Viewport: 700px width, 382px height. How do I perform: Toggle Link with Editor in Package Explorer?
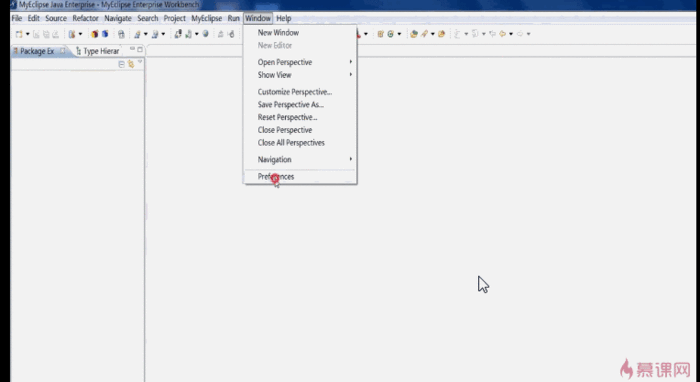tap(131, 64)
